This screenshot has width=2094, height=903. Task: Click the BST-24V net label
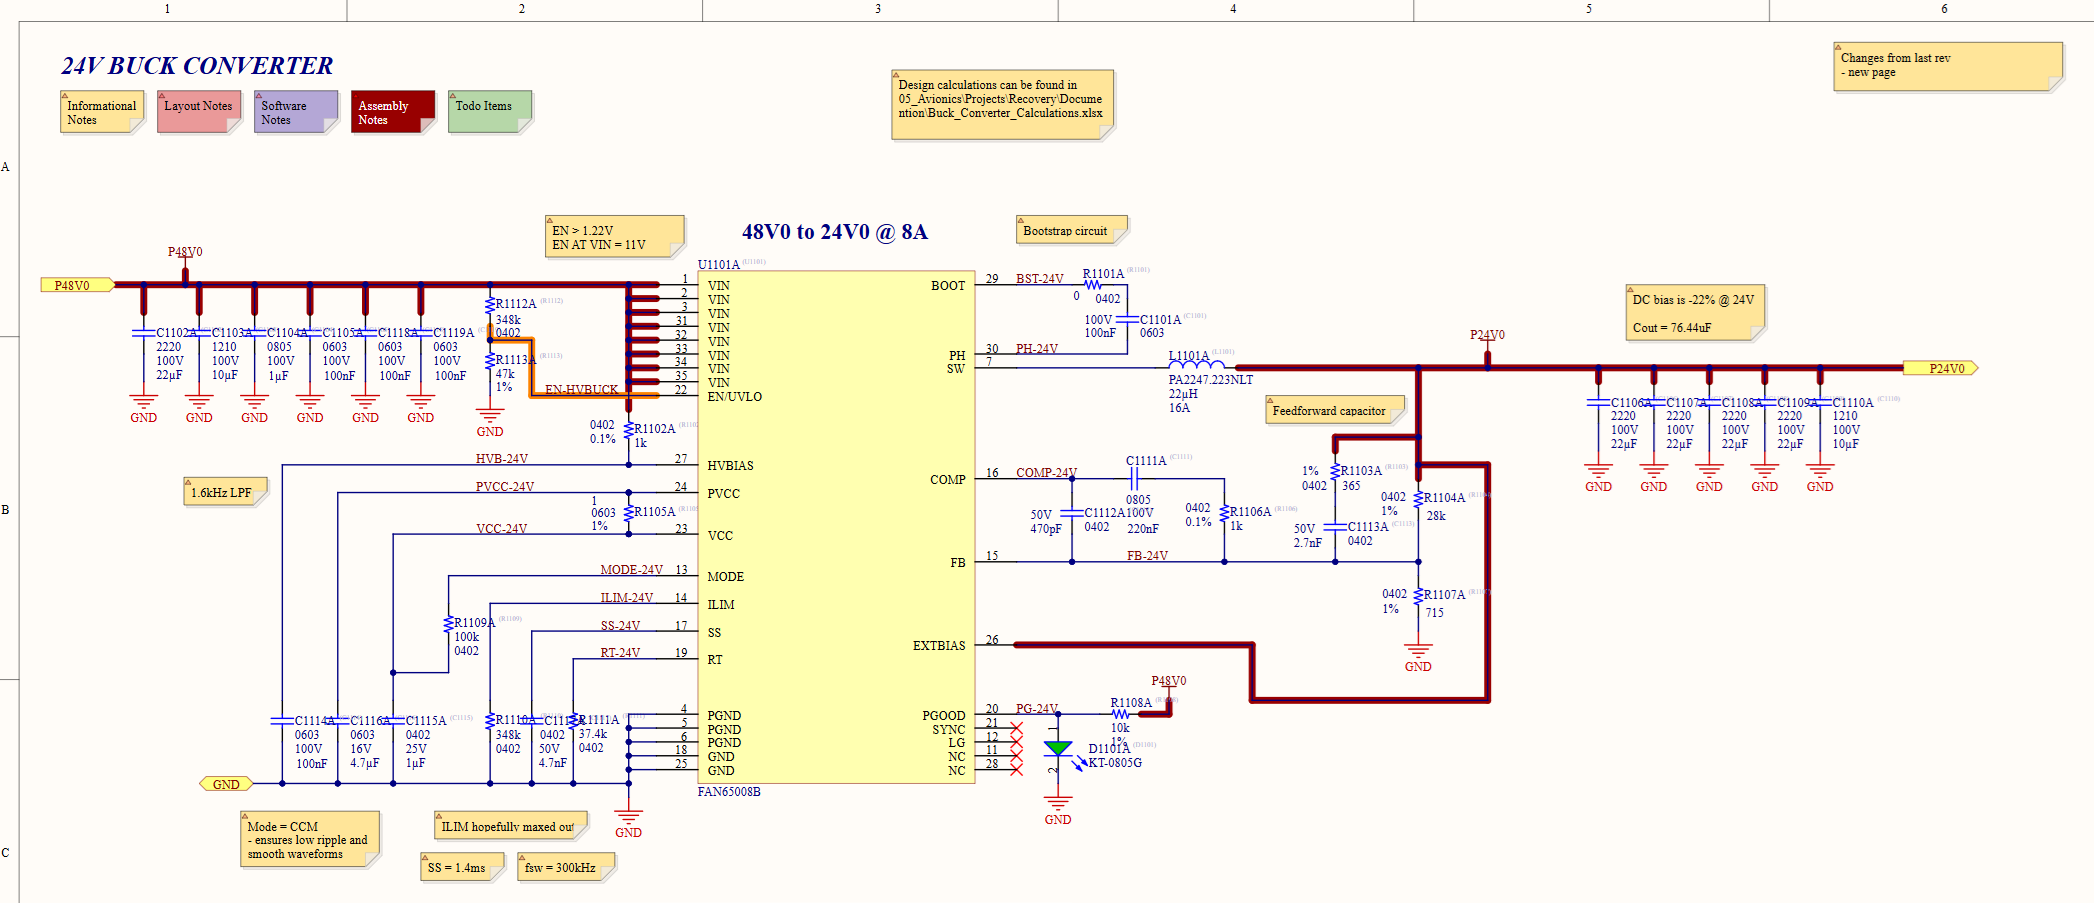click(1039, 279)
